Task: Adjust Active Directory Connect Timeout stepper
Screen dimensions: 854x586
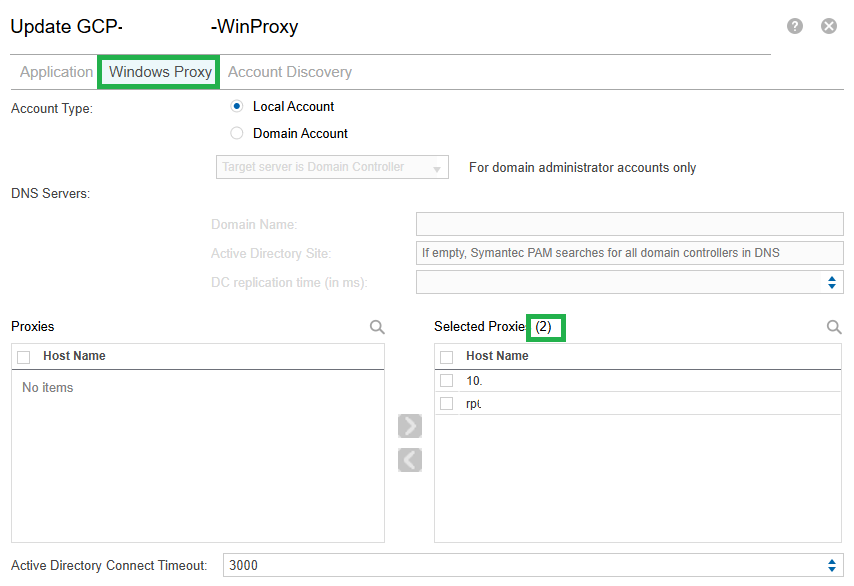Action: coord(831,566)
